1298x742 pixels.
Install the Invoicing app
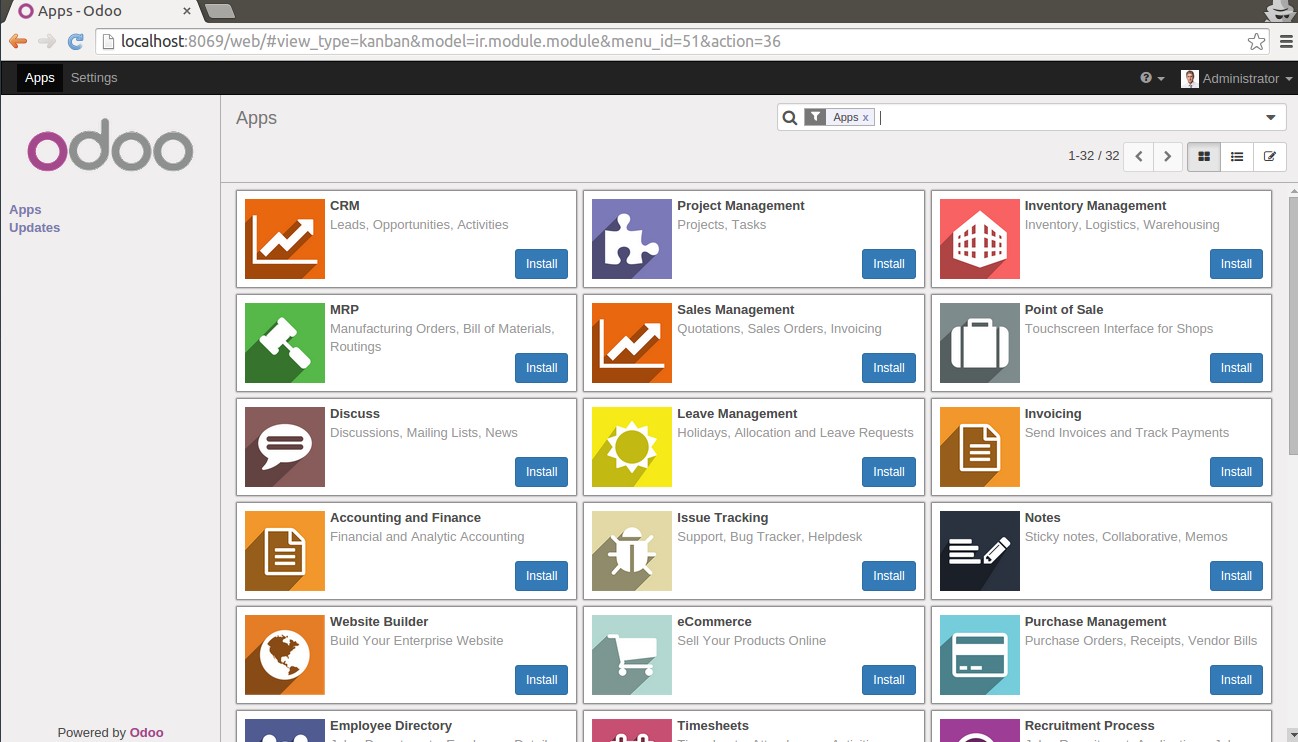click(x=1236, y=472)
